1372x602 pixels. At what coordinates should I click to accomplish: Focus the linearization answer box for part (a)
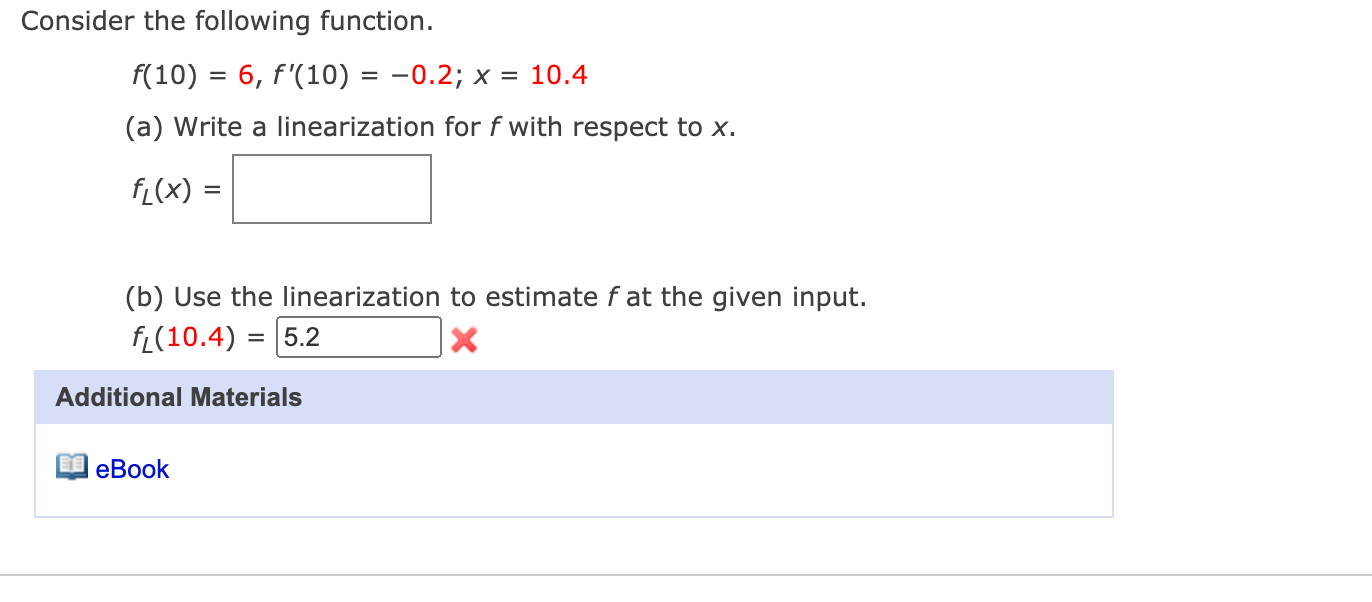click(331, 188)
